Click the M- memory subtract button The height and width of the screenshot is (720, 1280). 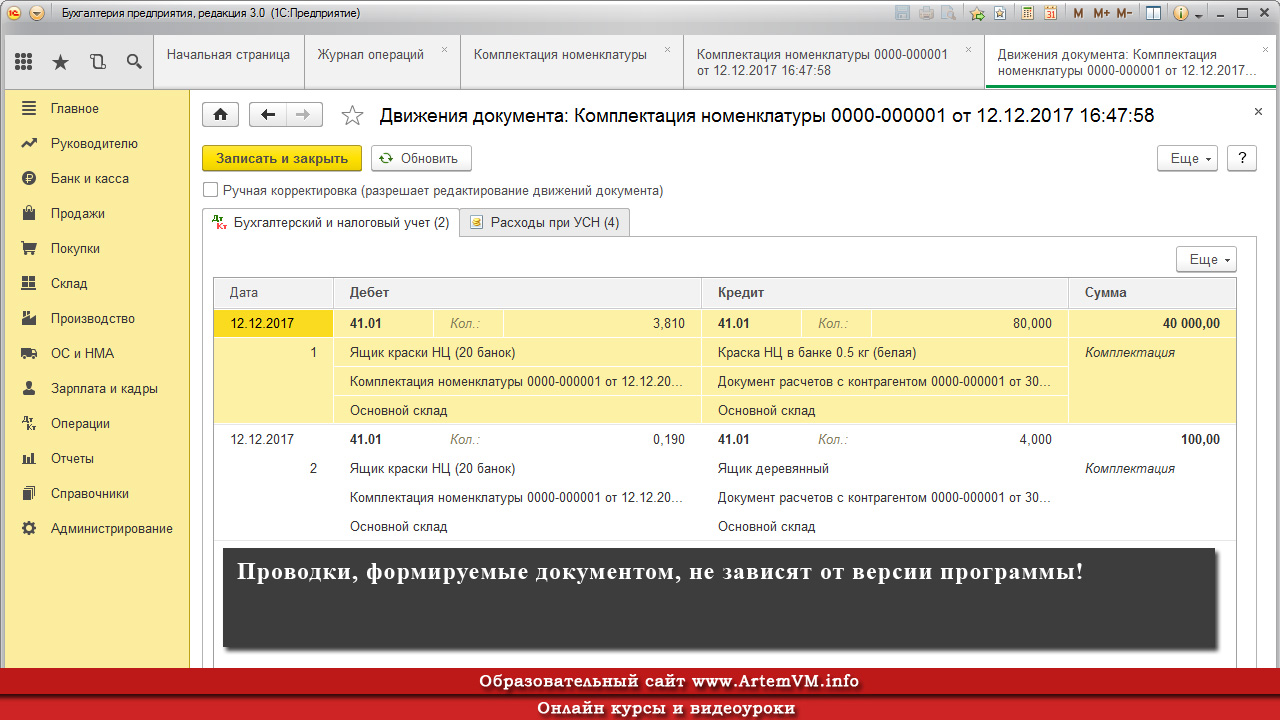coord(1125,13)
